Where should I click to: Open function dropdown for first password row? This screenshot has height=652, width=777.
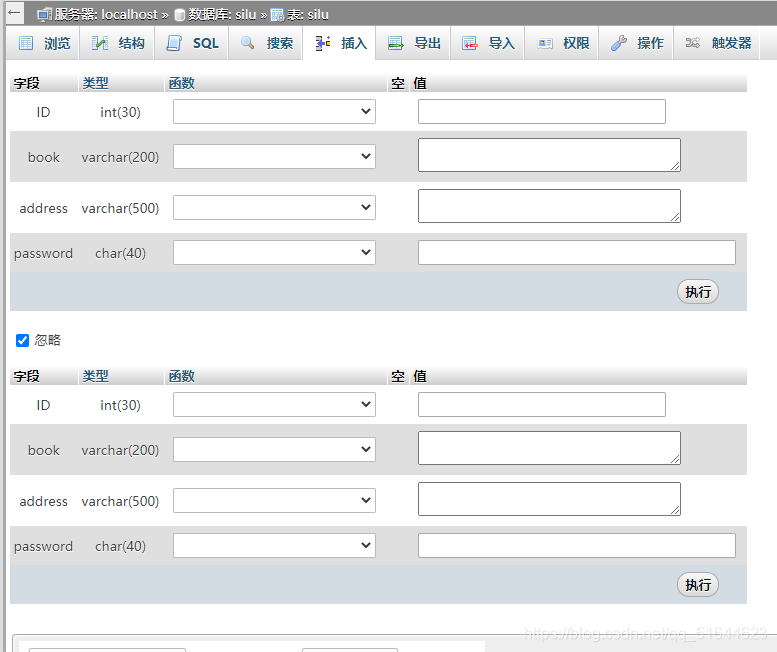(x=274, y=253)
